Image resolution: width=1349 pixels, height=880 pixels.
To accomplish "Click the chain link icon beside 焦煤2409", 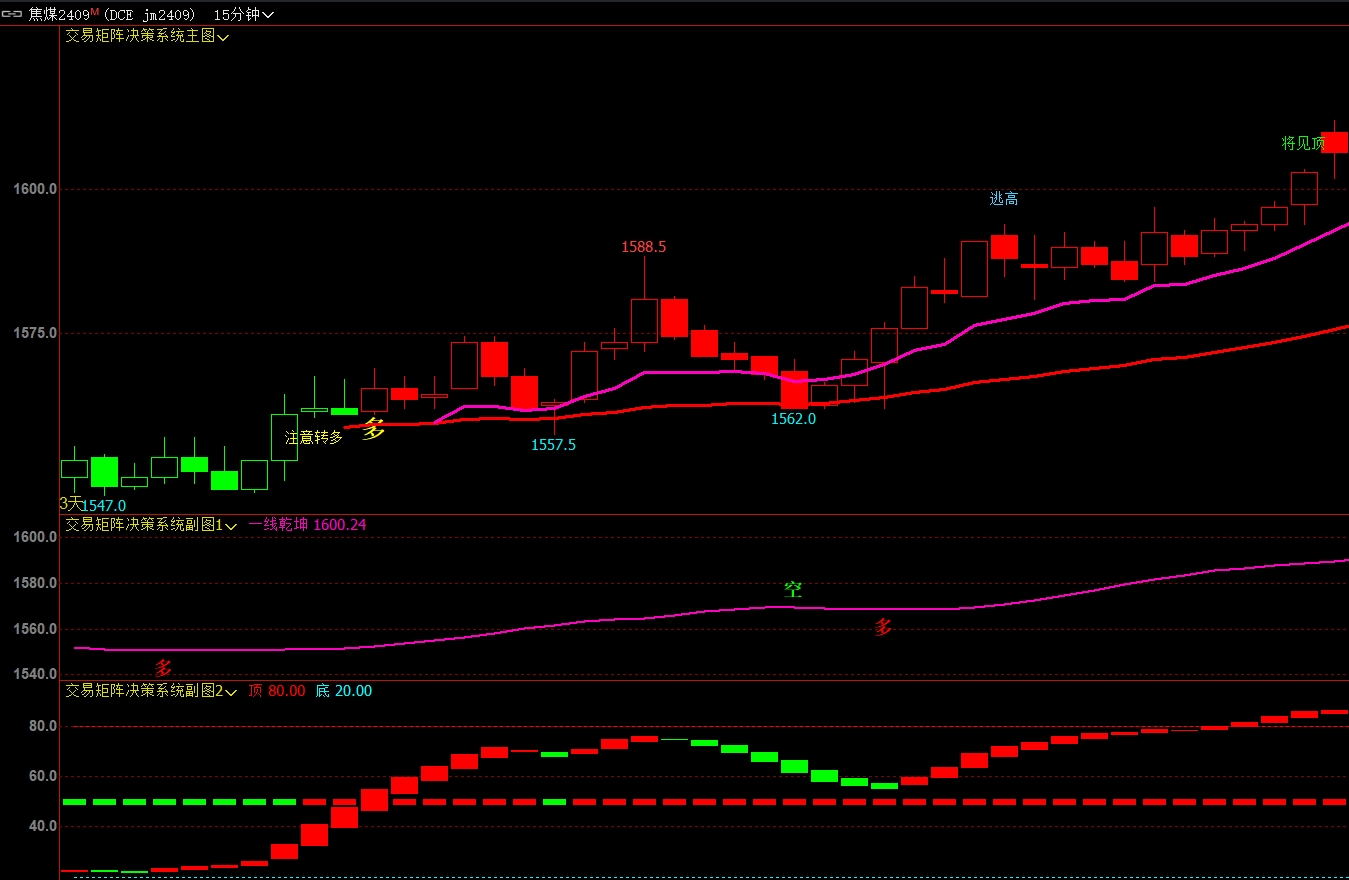I will click(x=12, y=15).
